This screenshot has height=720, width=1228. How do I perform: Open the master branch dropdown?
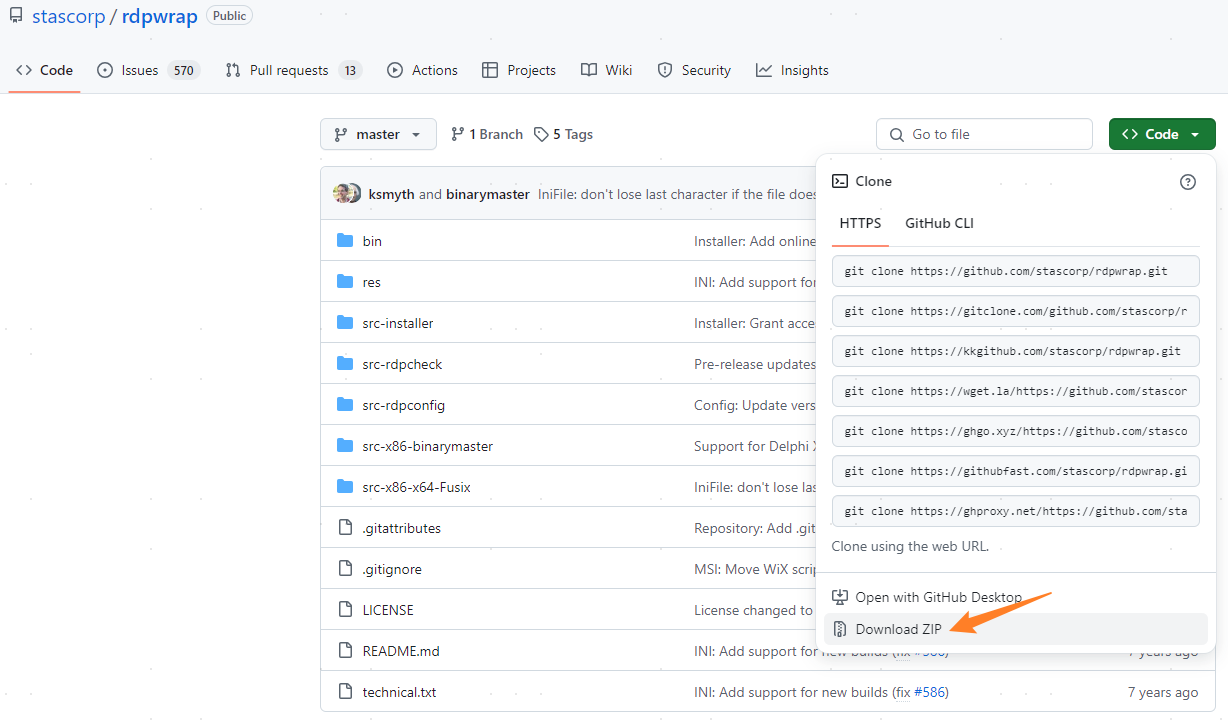pyautogui.click(x=378, y=134)
